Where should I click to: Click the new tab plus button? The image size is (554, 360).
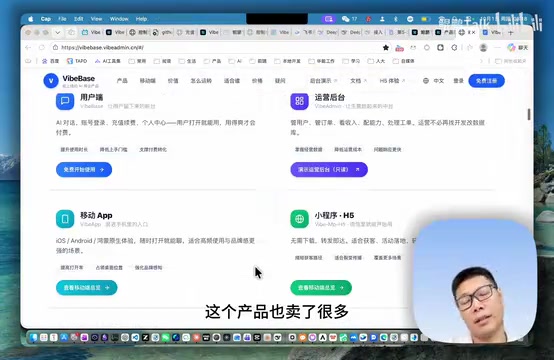point(511,33)
